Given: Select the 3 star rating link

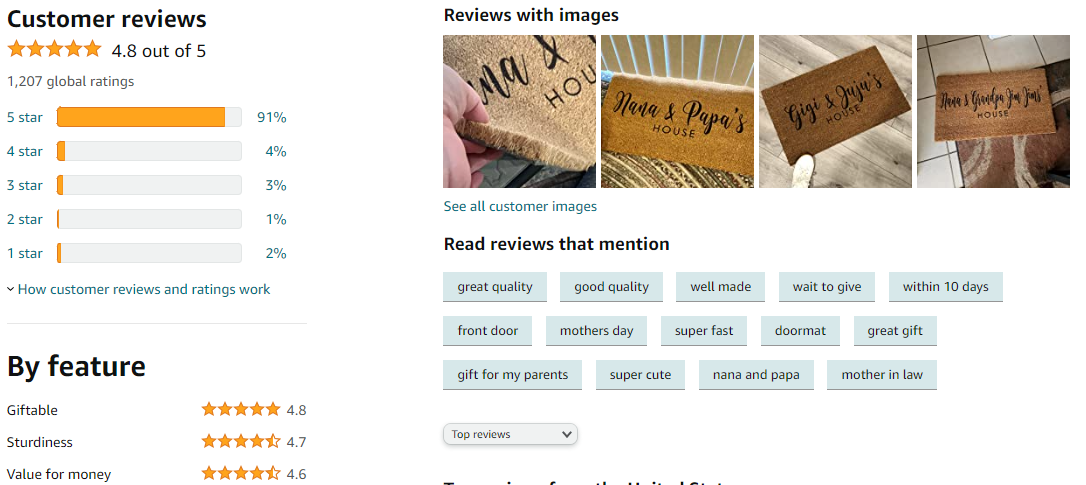Looking at the screenshot, I should coord(25,185).
